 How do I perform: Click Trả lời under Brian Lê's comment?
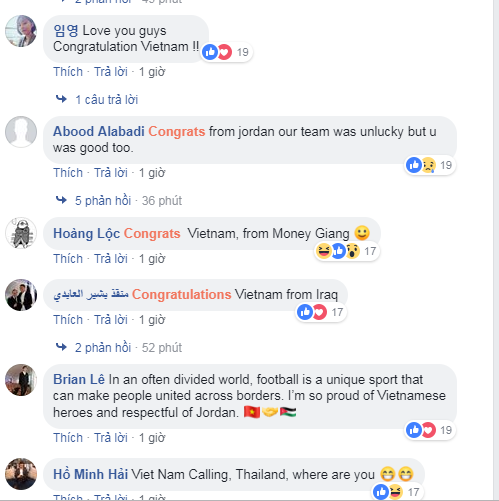point(111,438)
